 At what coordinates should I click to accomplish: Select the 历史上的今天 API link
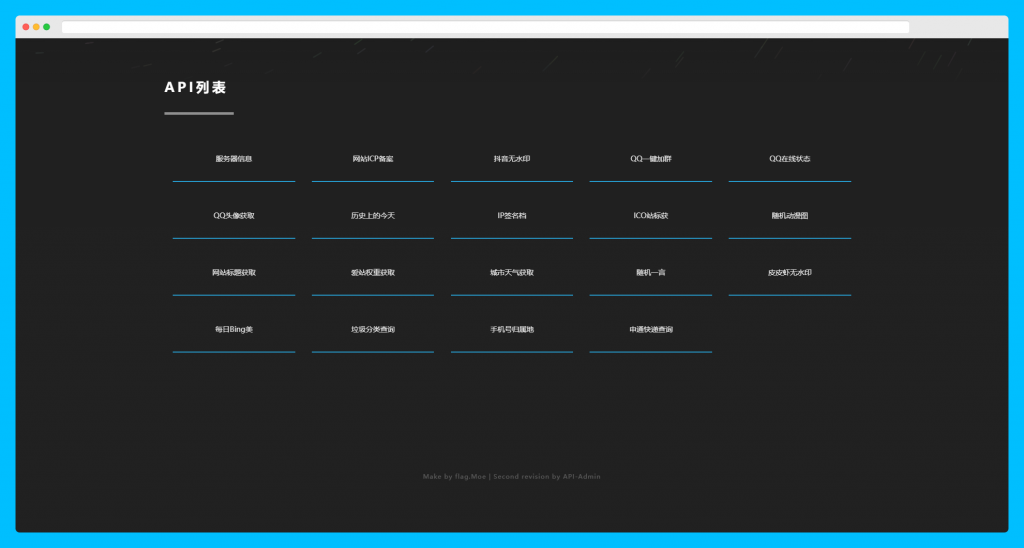coord(373,216)
